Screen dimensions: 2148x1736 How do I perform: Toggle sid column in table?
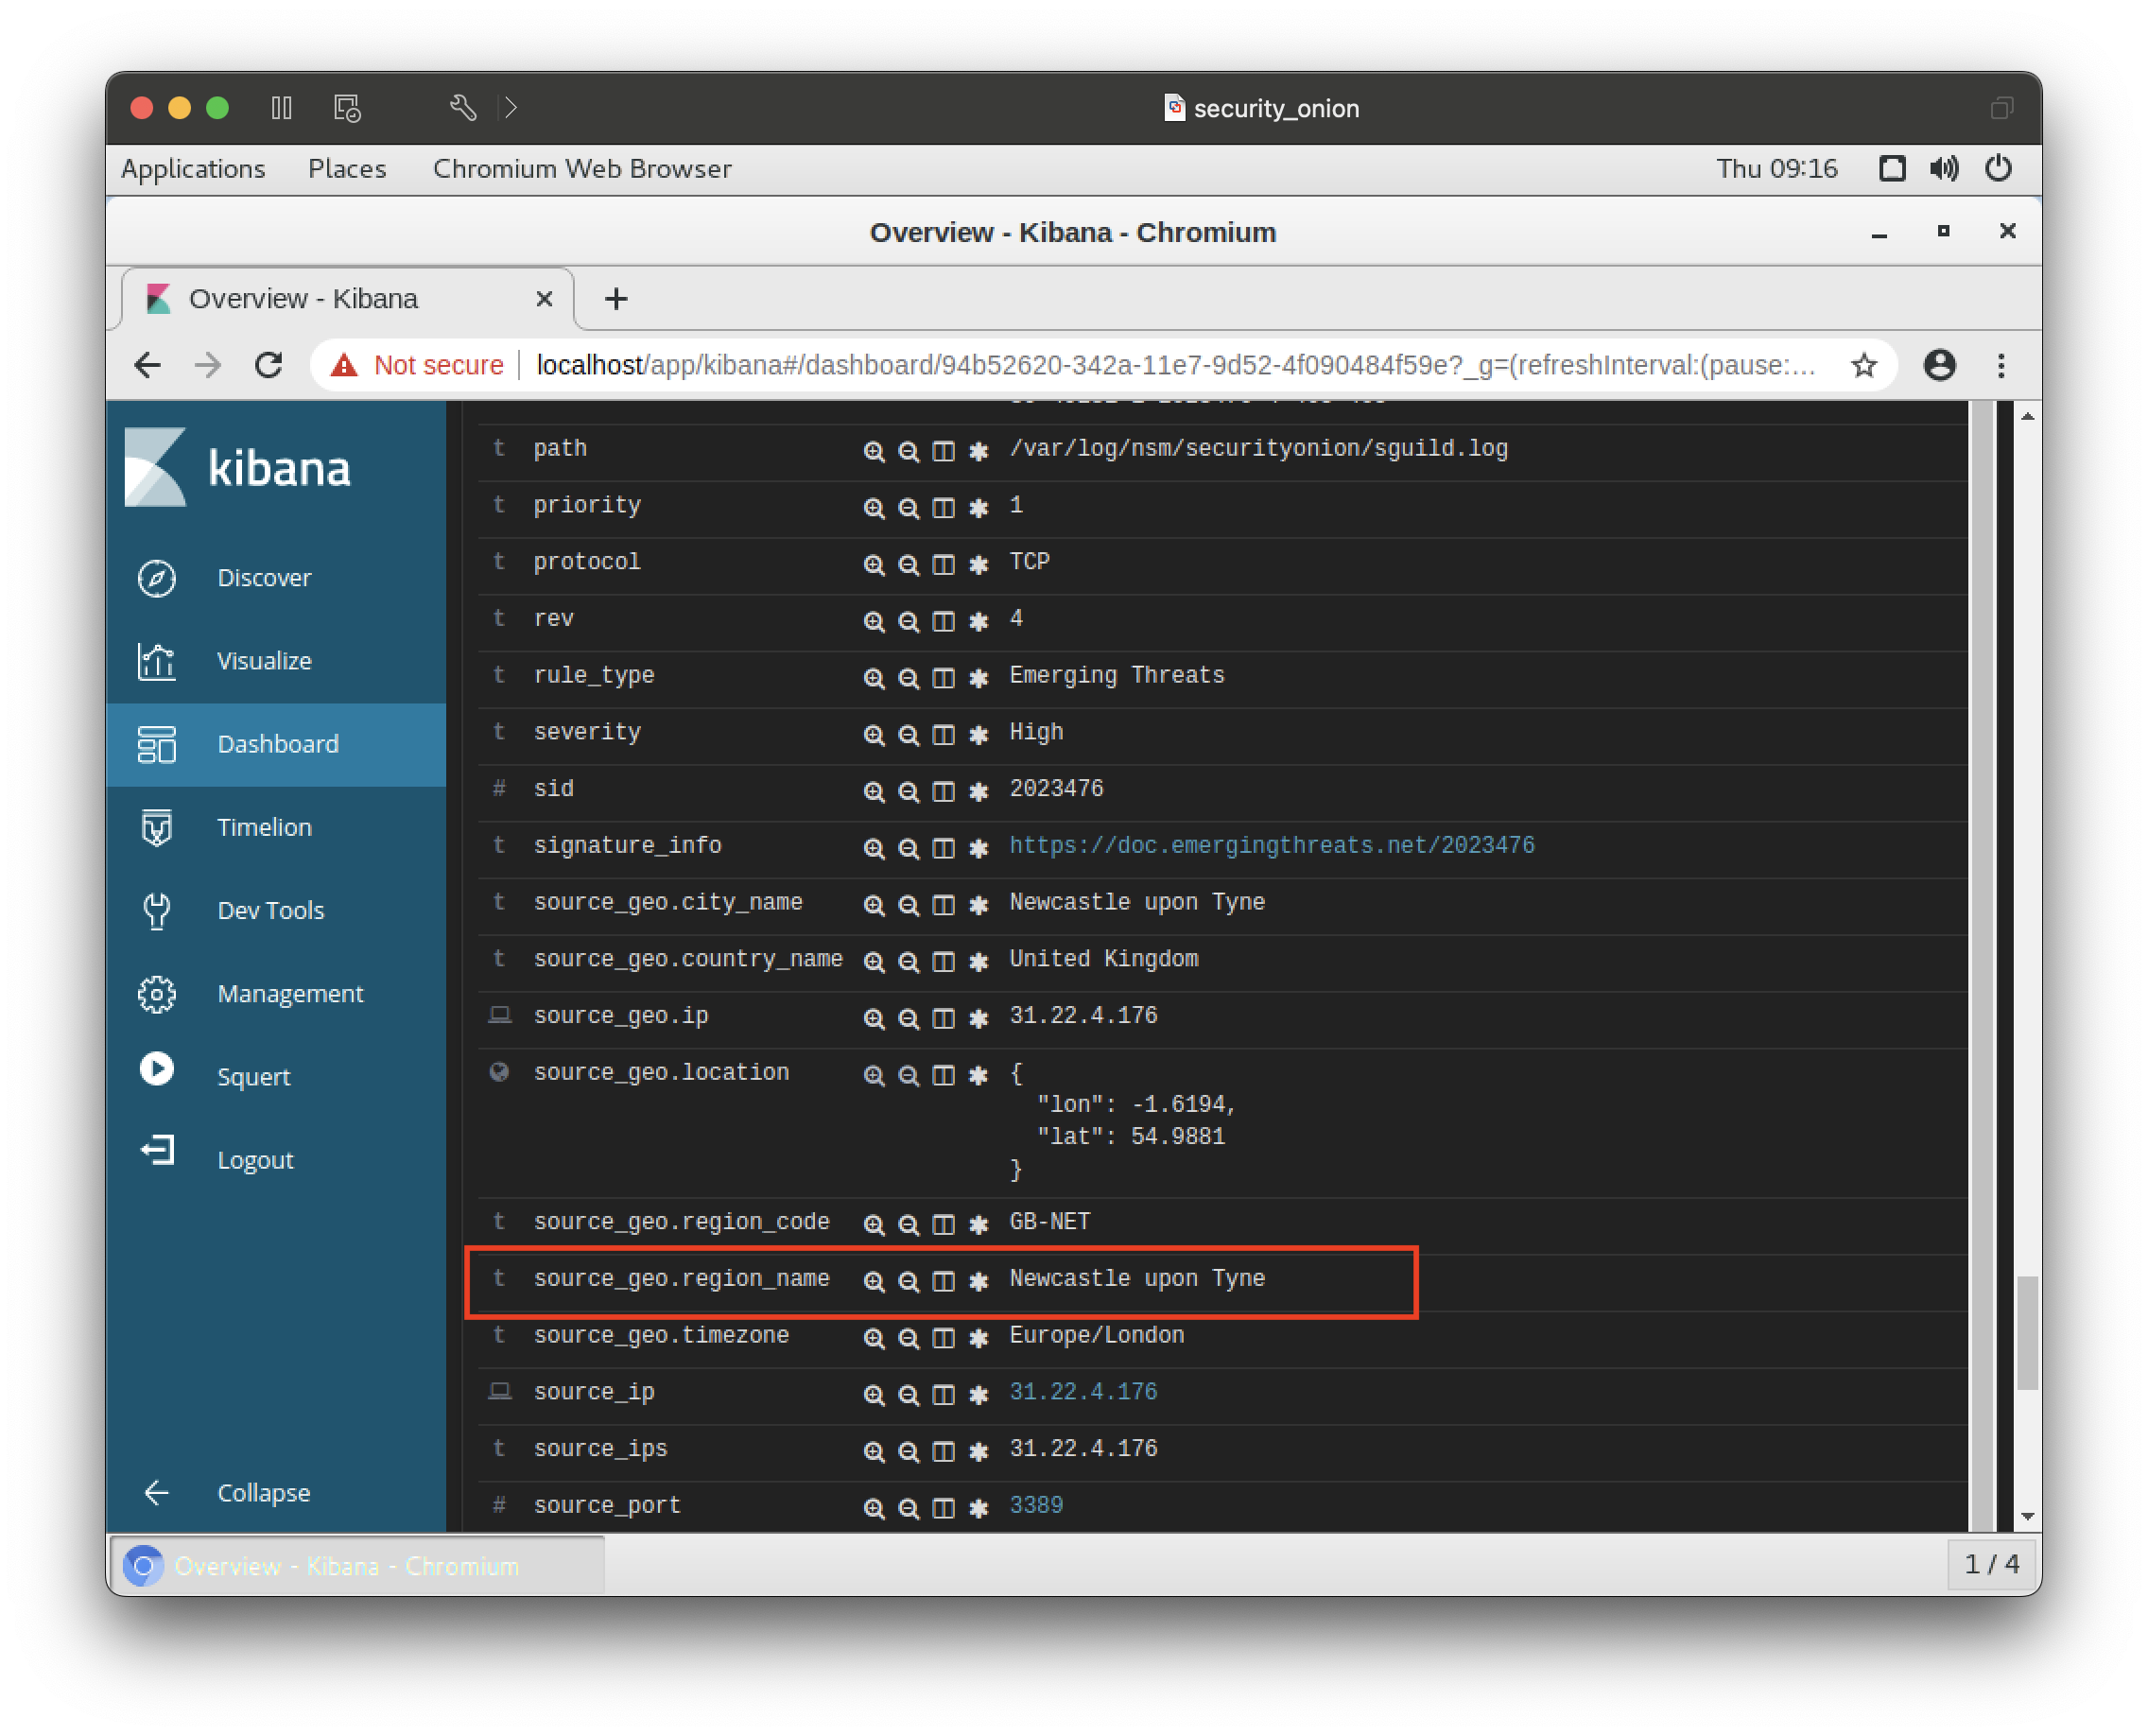(x=943, y=792)
